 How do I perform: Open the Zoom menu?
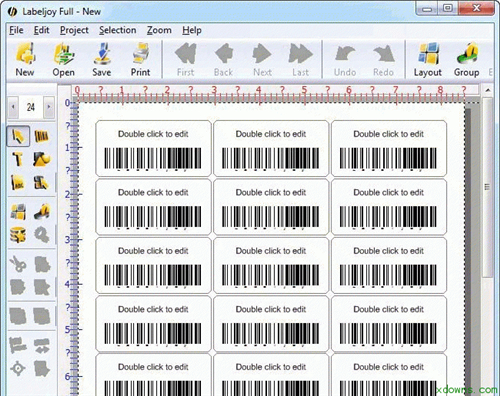159,30
